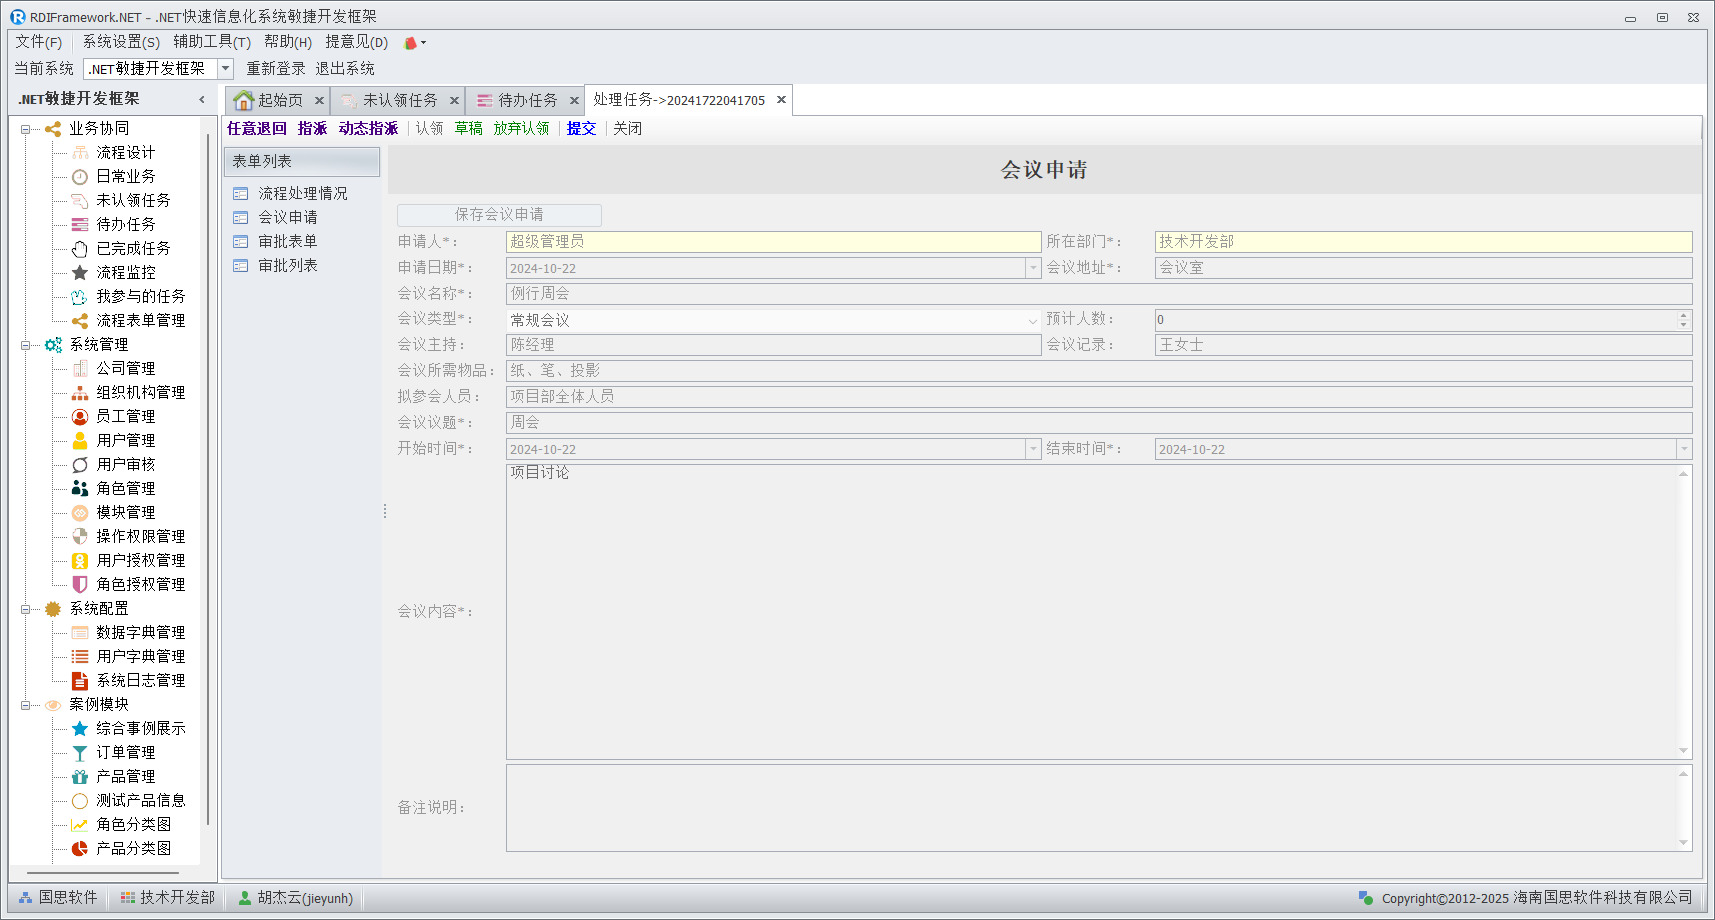Viewport: 1715px width, 920px height.
Task: Collapse the 系统配置 tree node
Action: [26, 609]
